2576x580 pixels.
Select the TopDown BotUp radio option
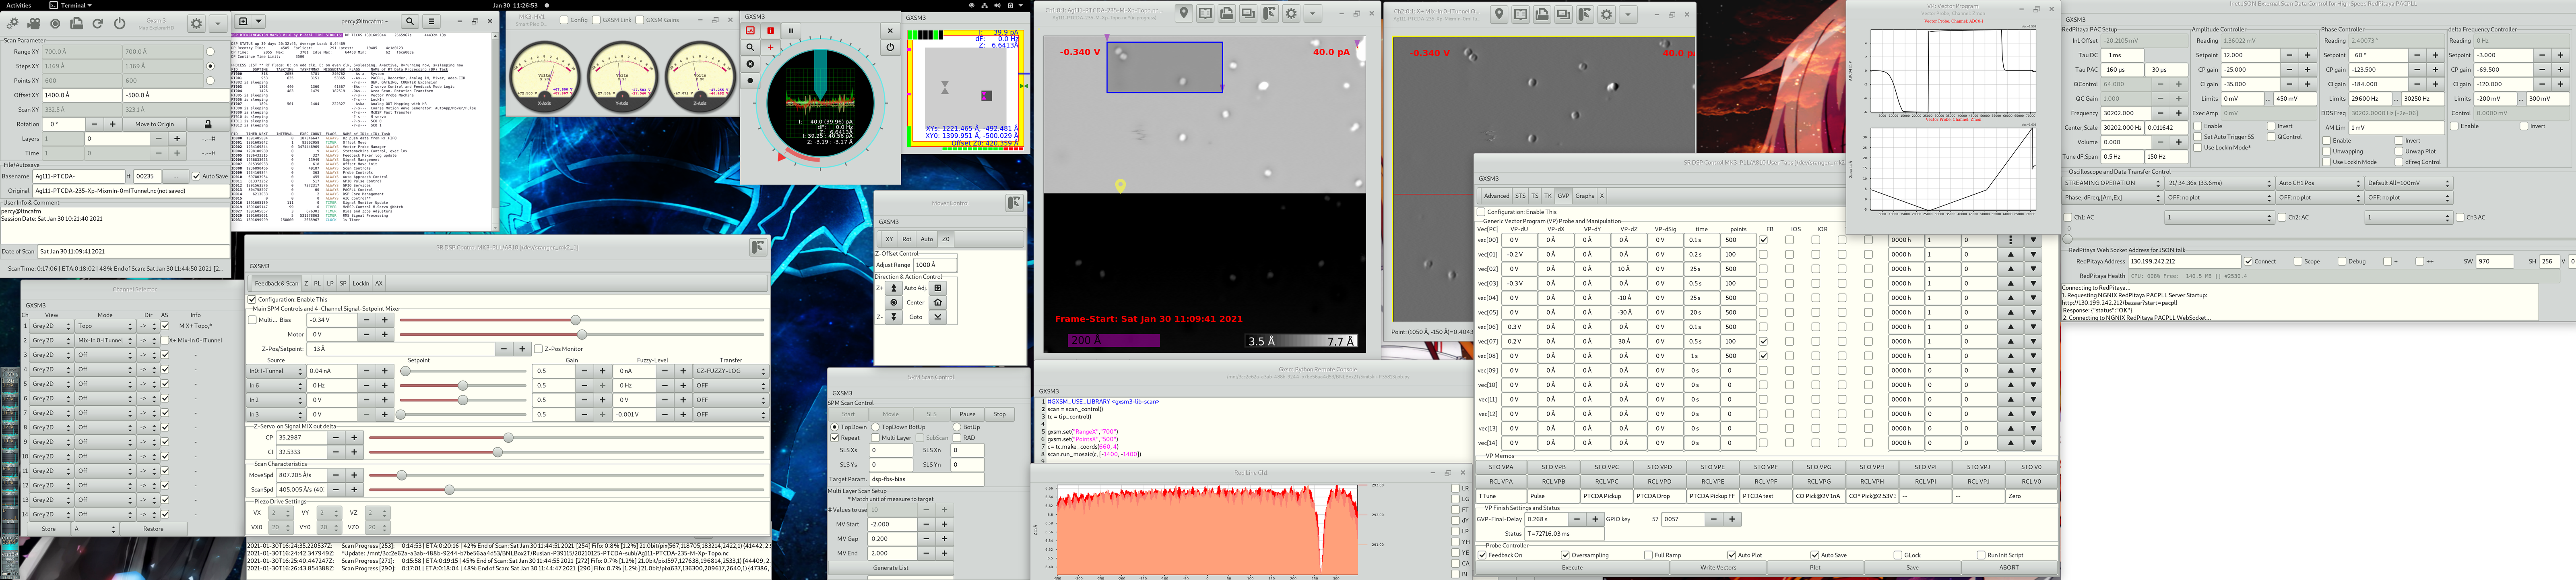[x=876, y=427]
